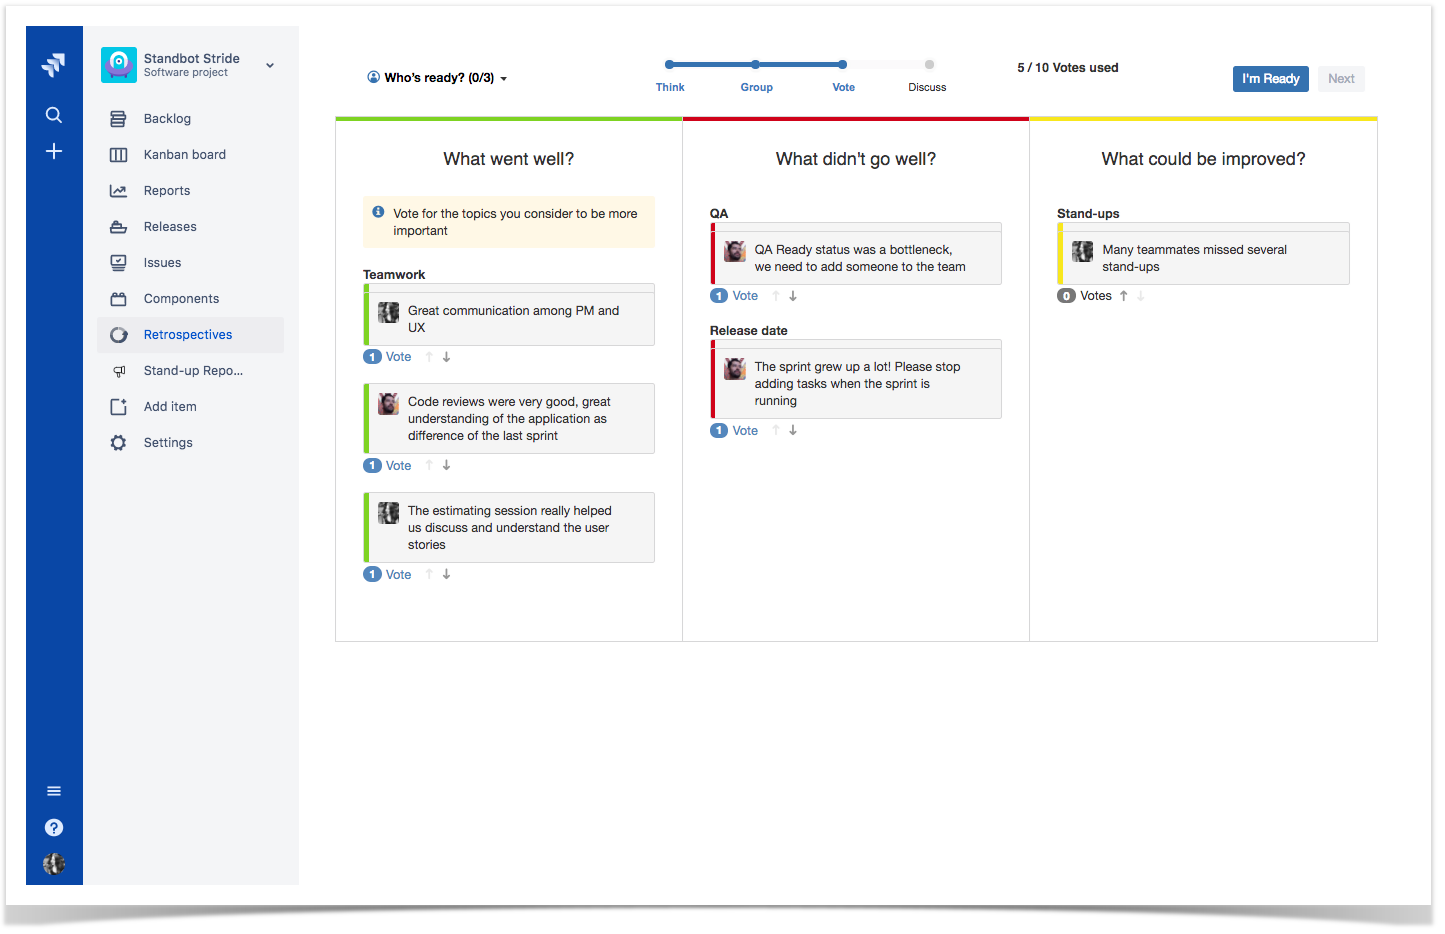The height and width of the screenshot is (934, 1445).
Task: Open the Code reviews were very good card
Action: (509, 419)
